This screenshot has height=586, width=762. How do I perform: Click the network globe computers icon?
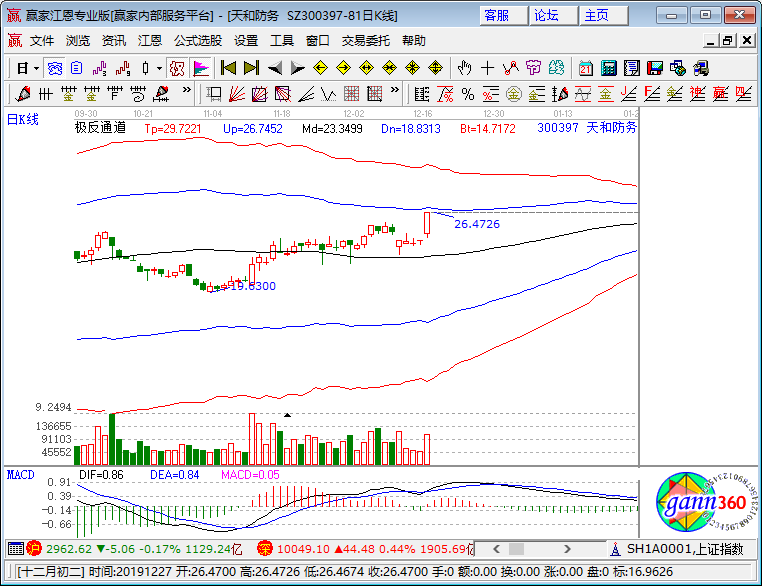coord(677,68)
